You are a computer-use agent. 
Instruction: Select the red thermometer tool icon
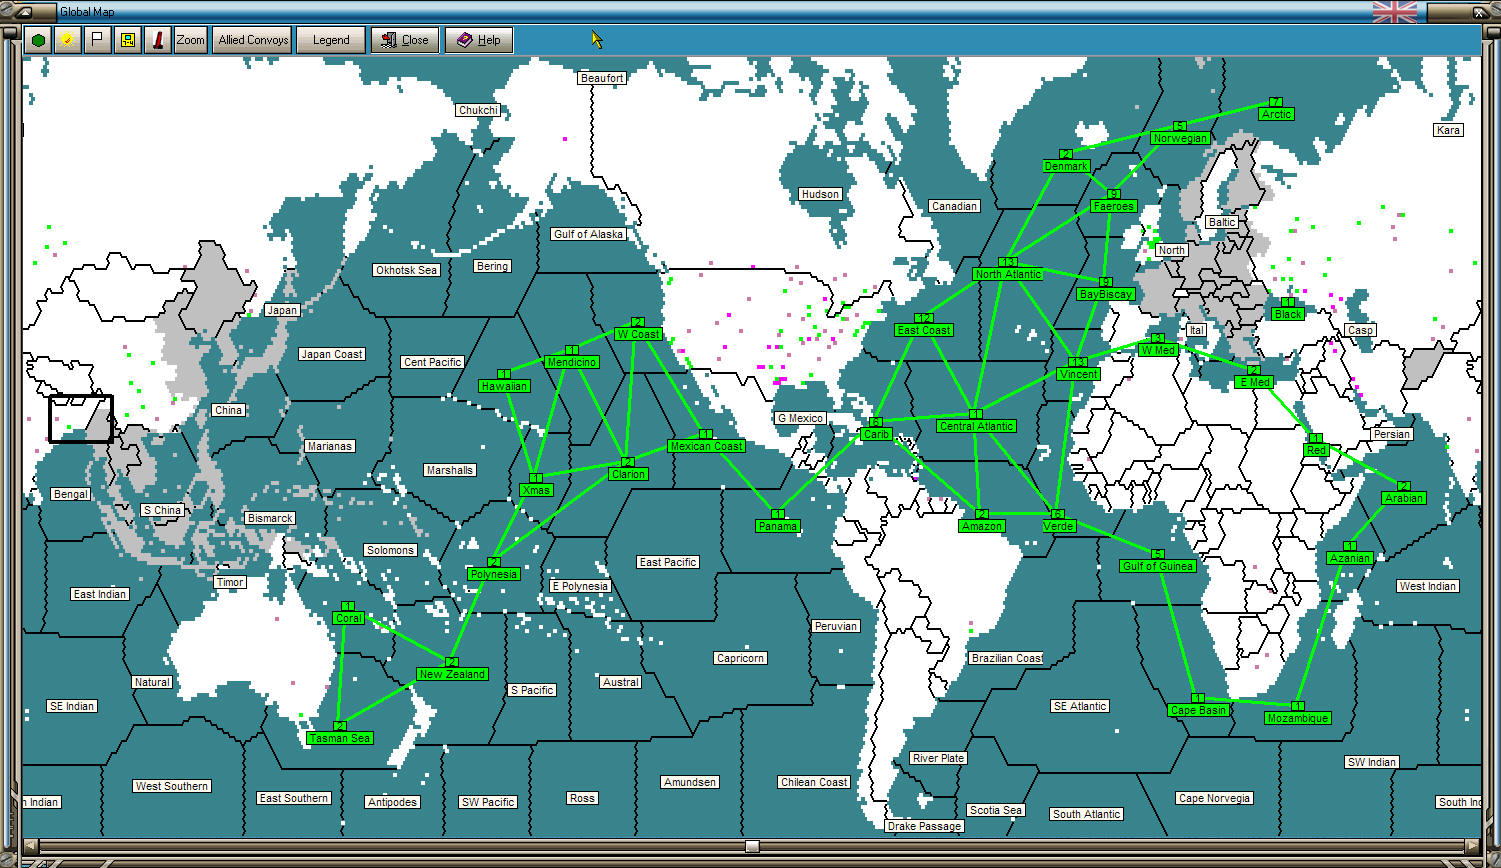[x=158, y=39]
